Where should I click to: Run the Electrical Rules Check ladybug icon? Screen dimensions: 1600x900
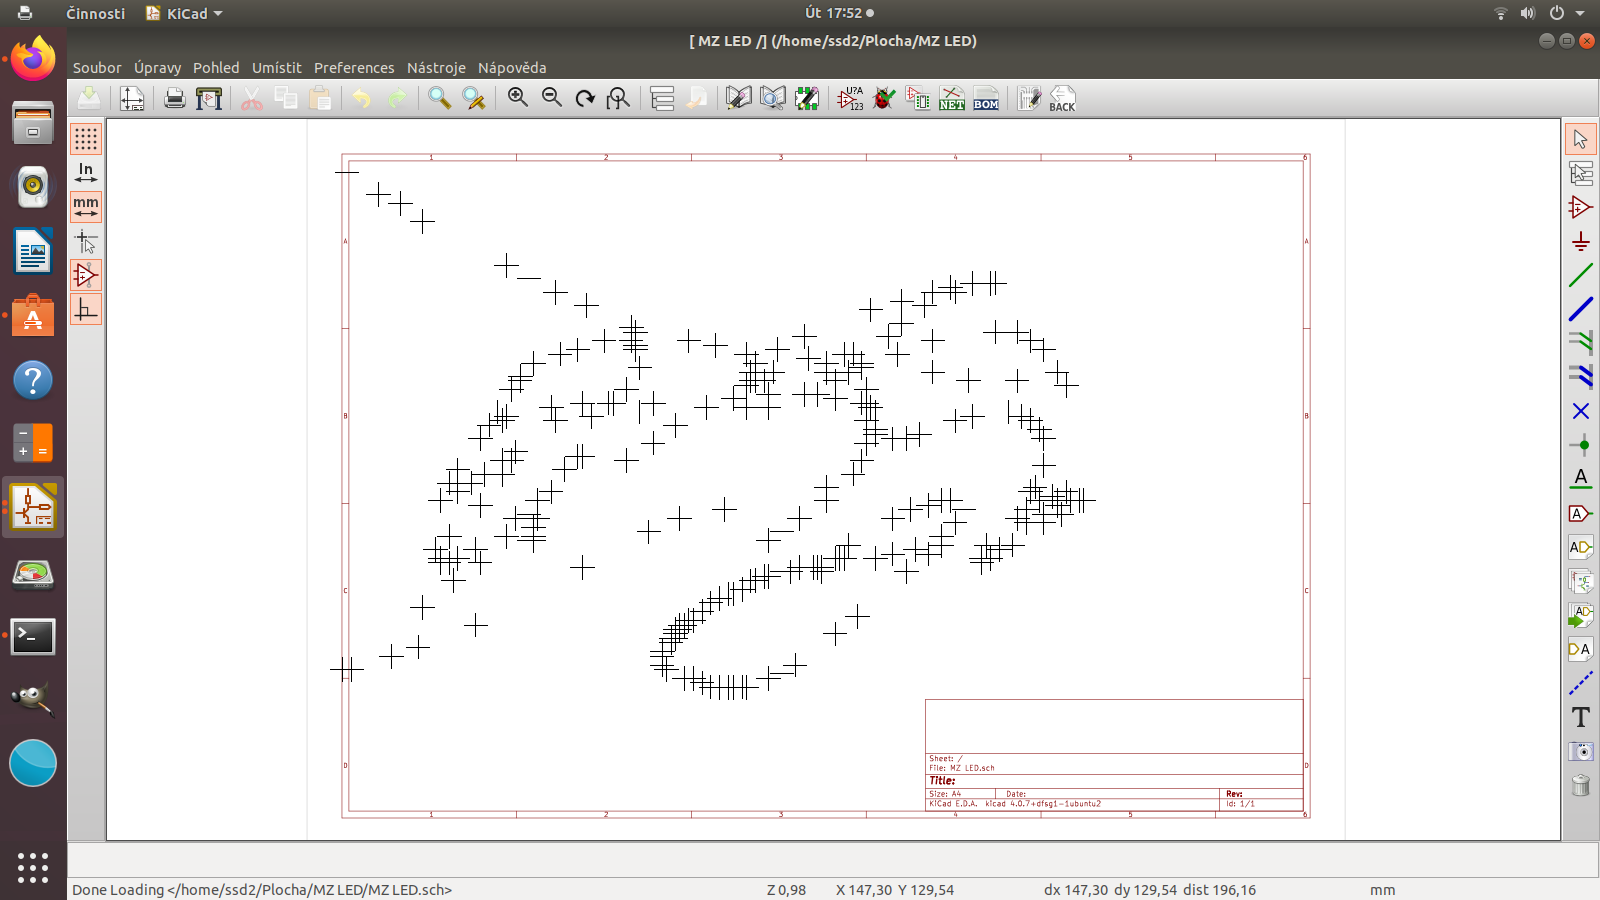884,98
